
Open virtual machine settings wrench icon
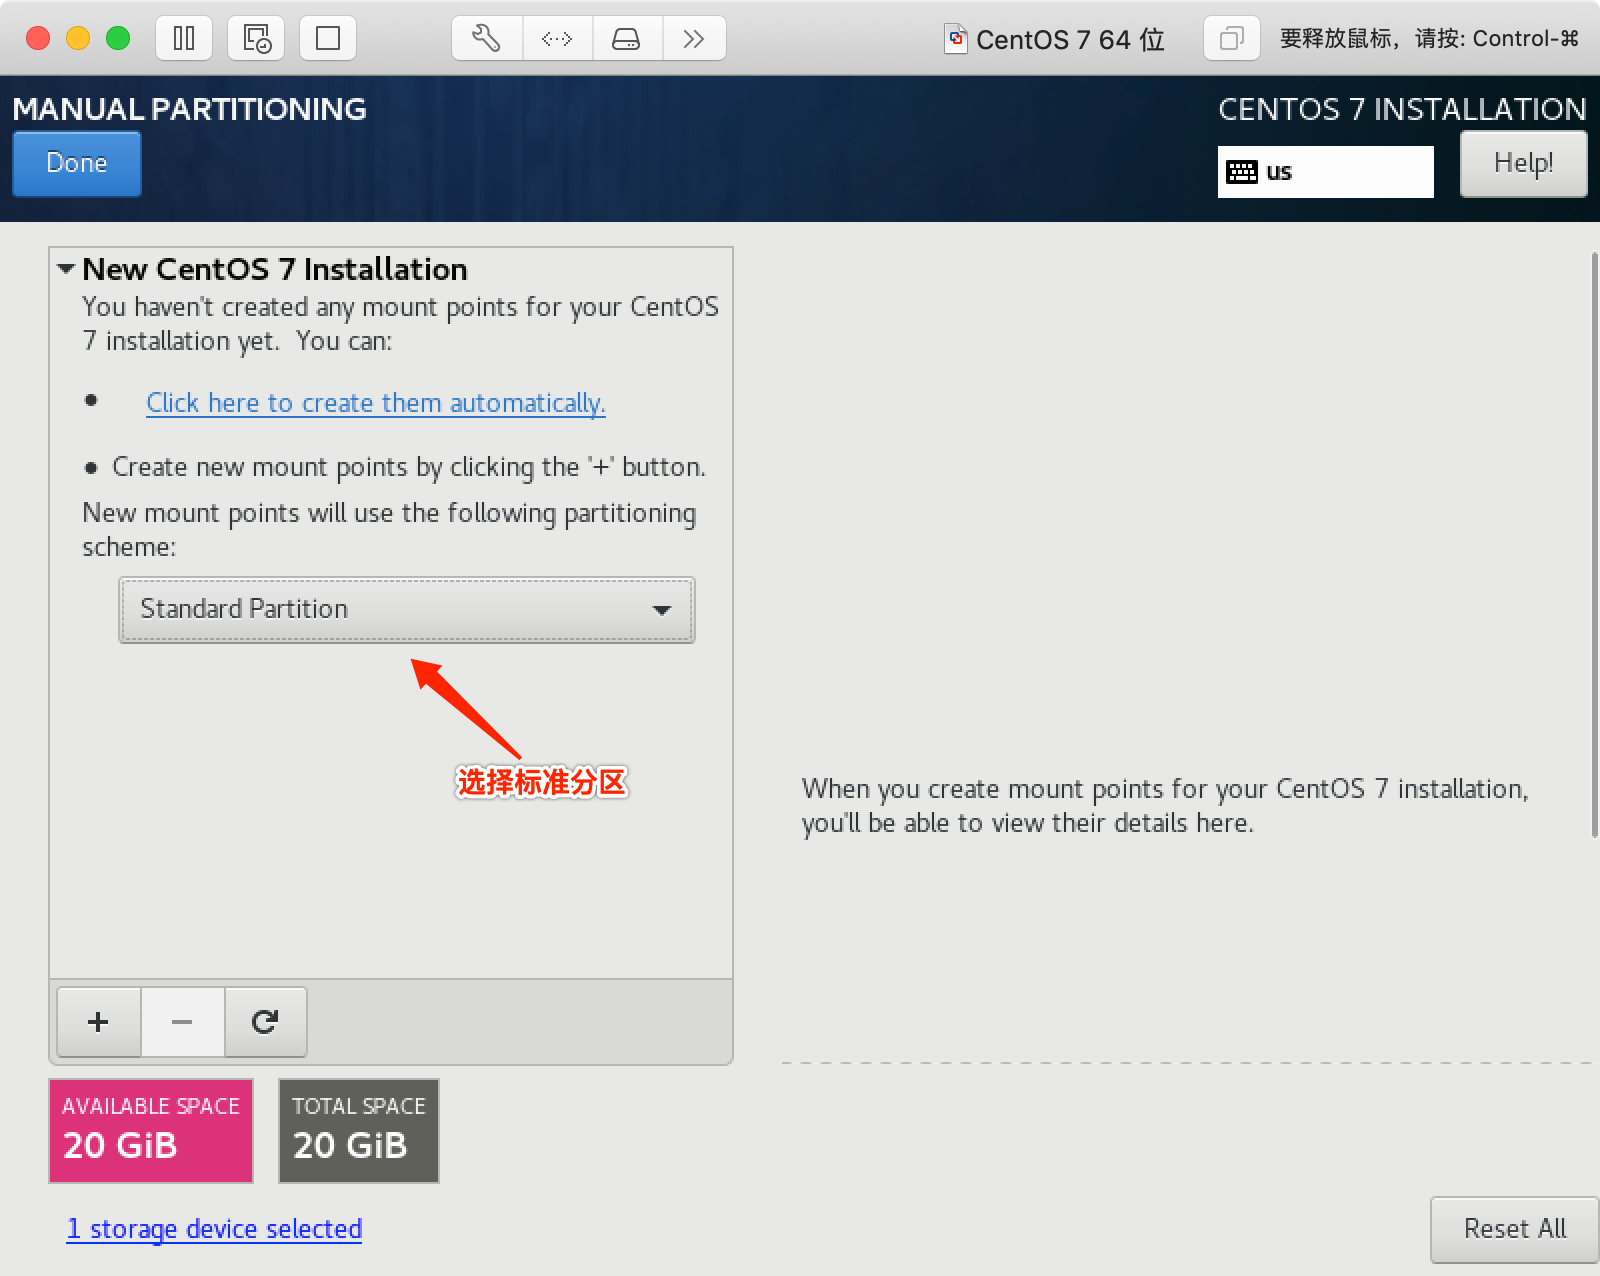coord(486,39)
